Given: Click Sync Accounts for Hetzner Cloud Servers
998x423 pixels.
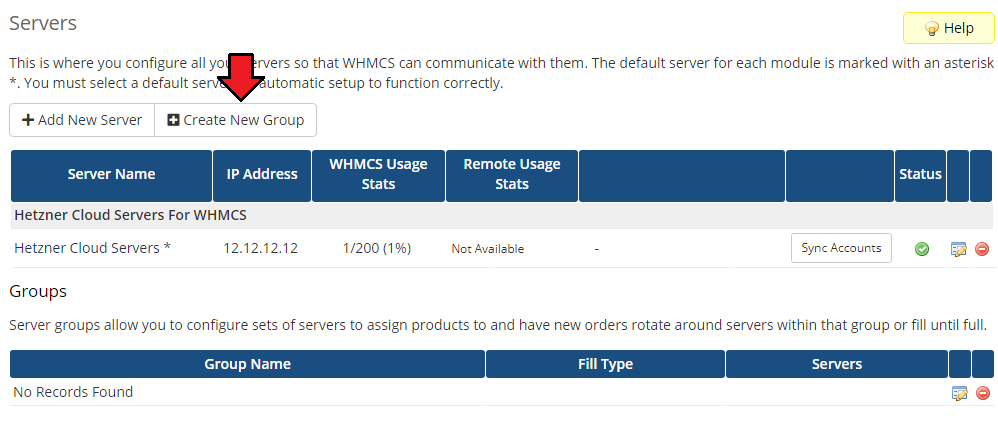Looking at the screenshot, I should 841,248.
